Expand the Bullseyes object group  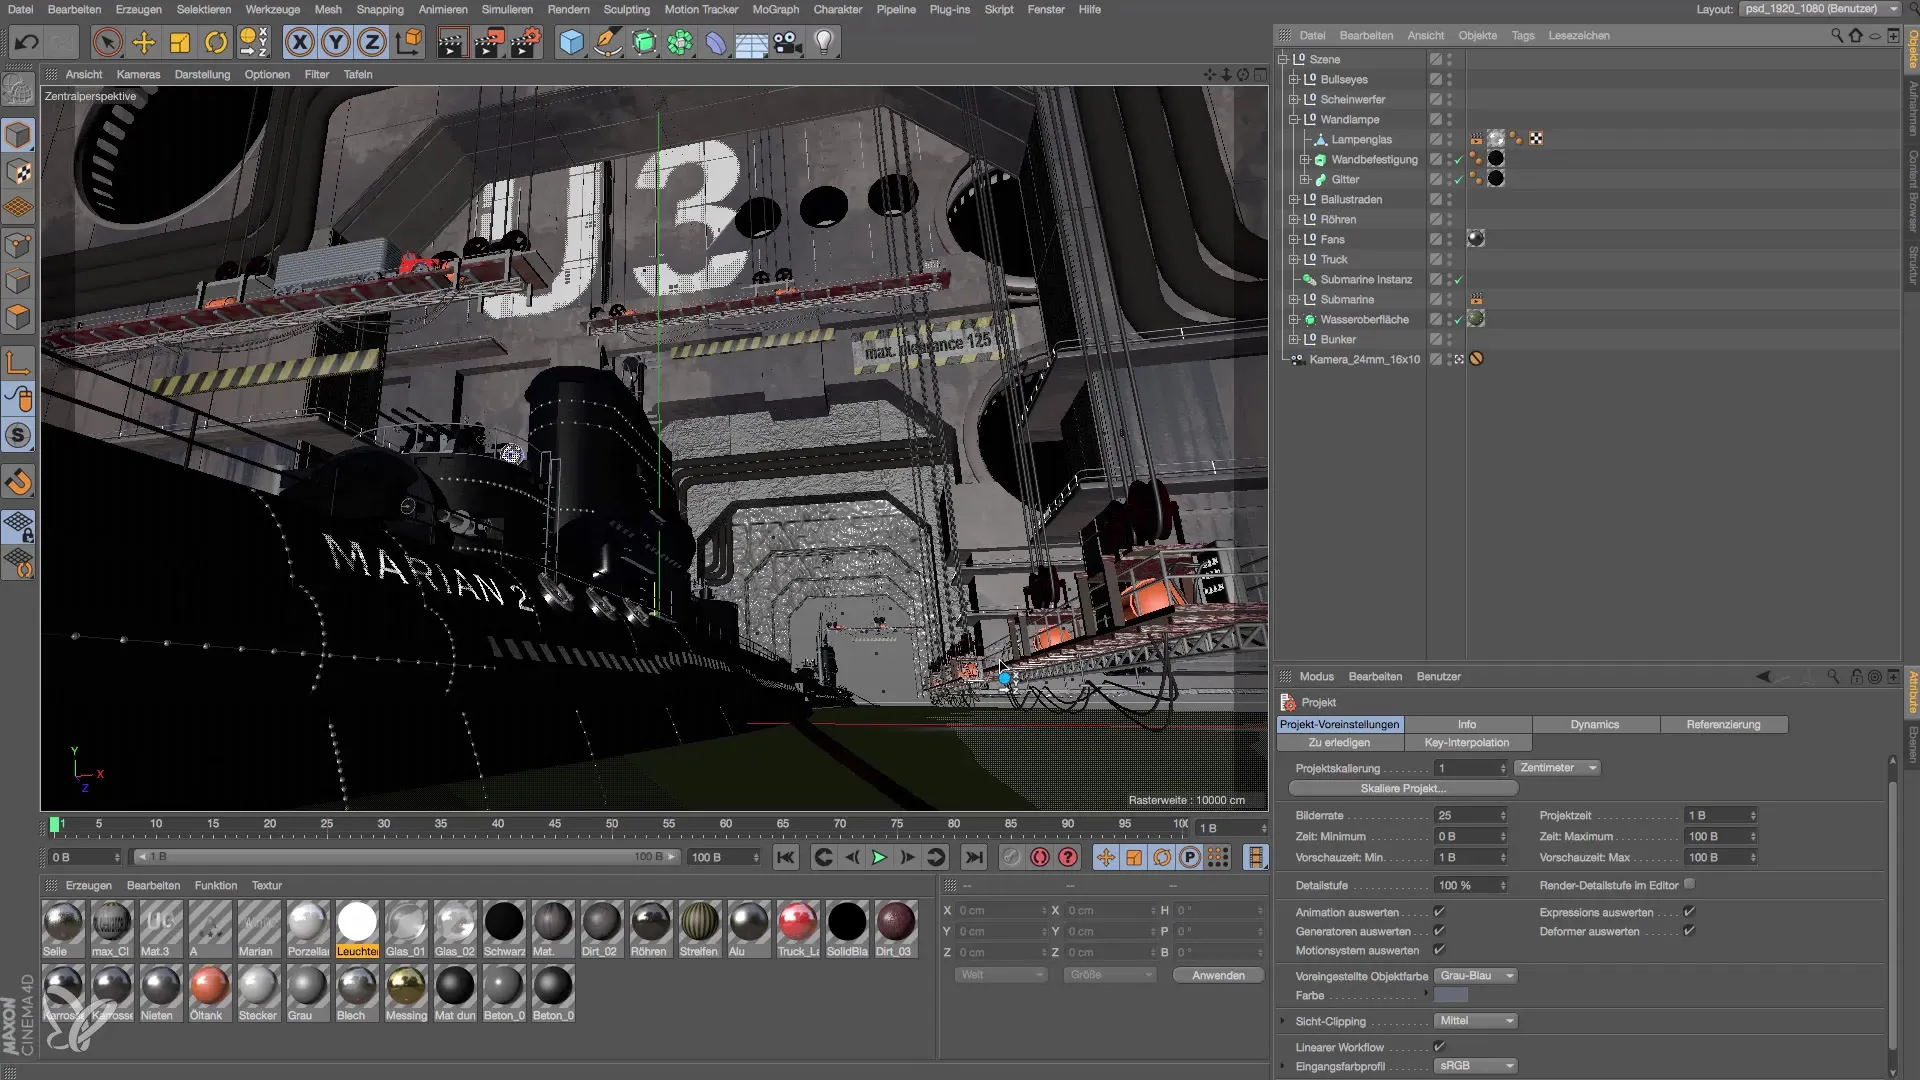pos(1293,79)
